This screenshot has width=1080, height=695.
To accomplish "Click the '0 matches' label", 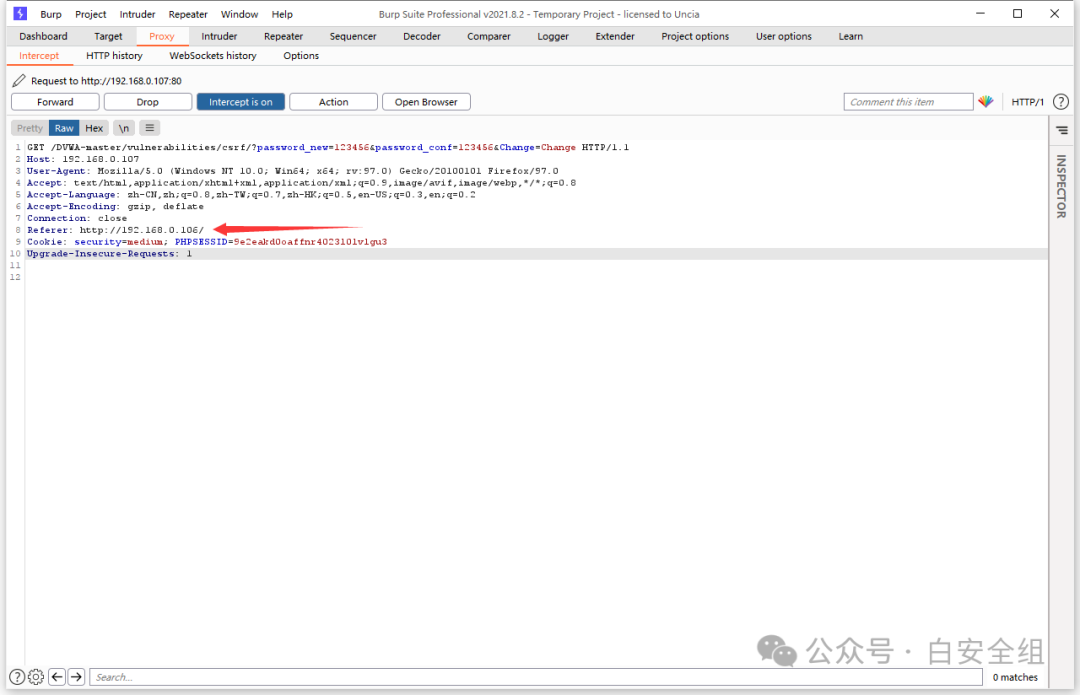I will point(1015,678).
